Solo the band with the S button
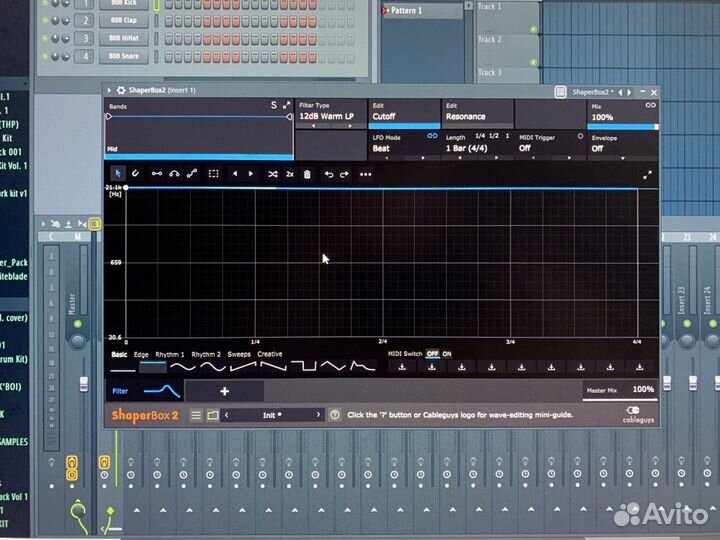720x540 pixels. click(274, 105)
